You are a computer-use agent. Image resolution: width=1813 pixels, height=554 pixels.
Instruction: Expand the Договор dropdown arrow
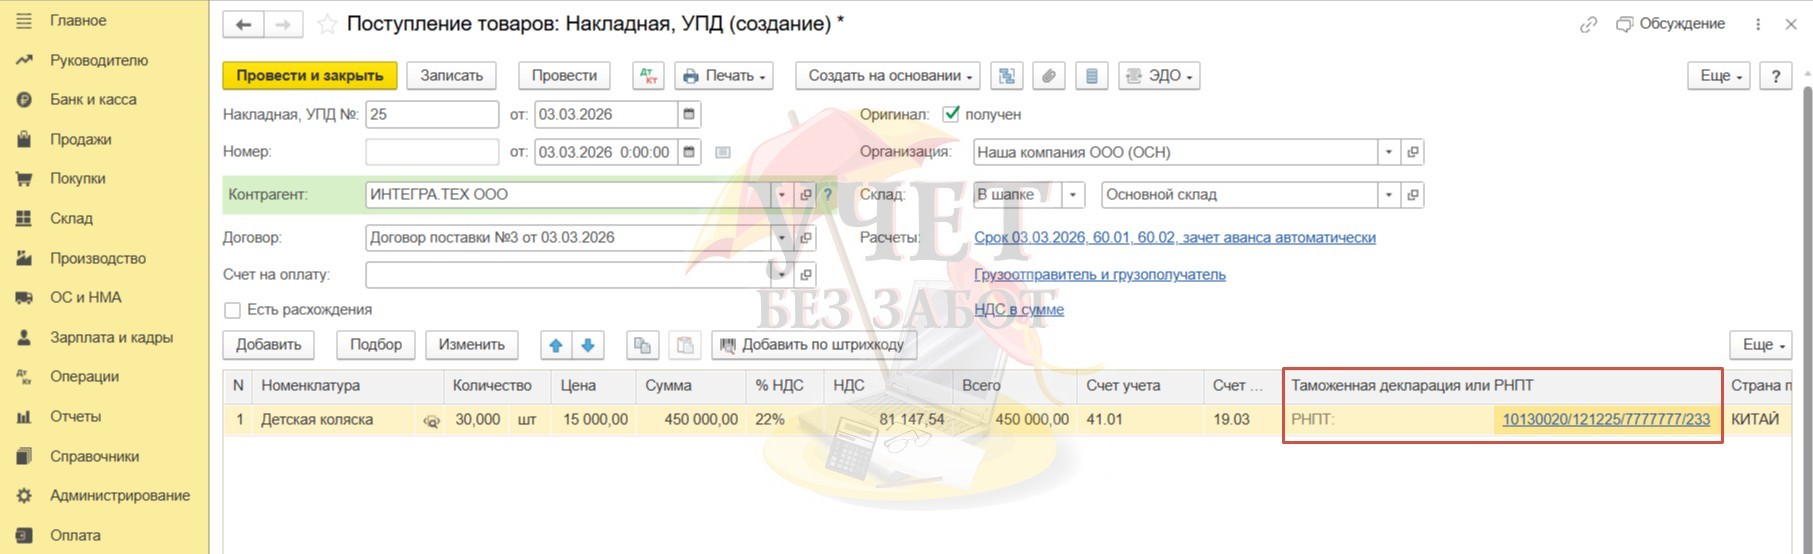tap(781, 238)
